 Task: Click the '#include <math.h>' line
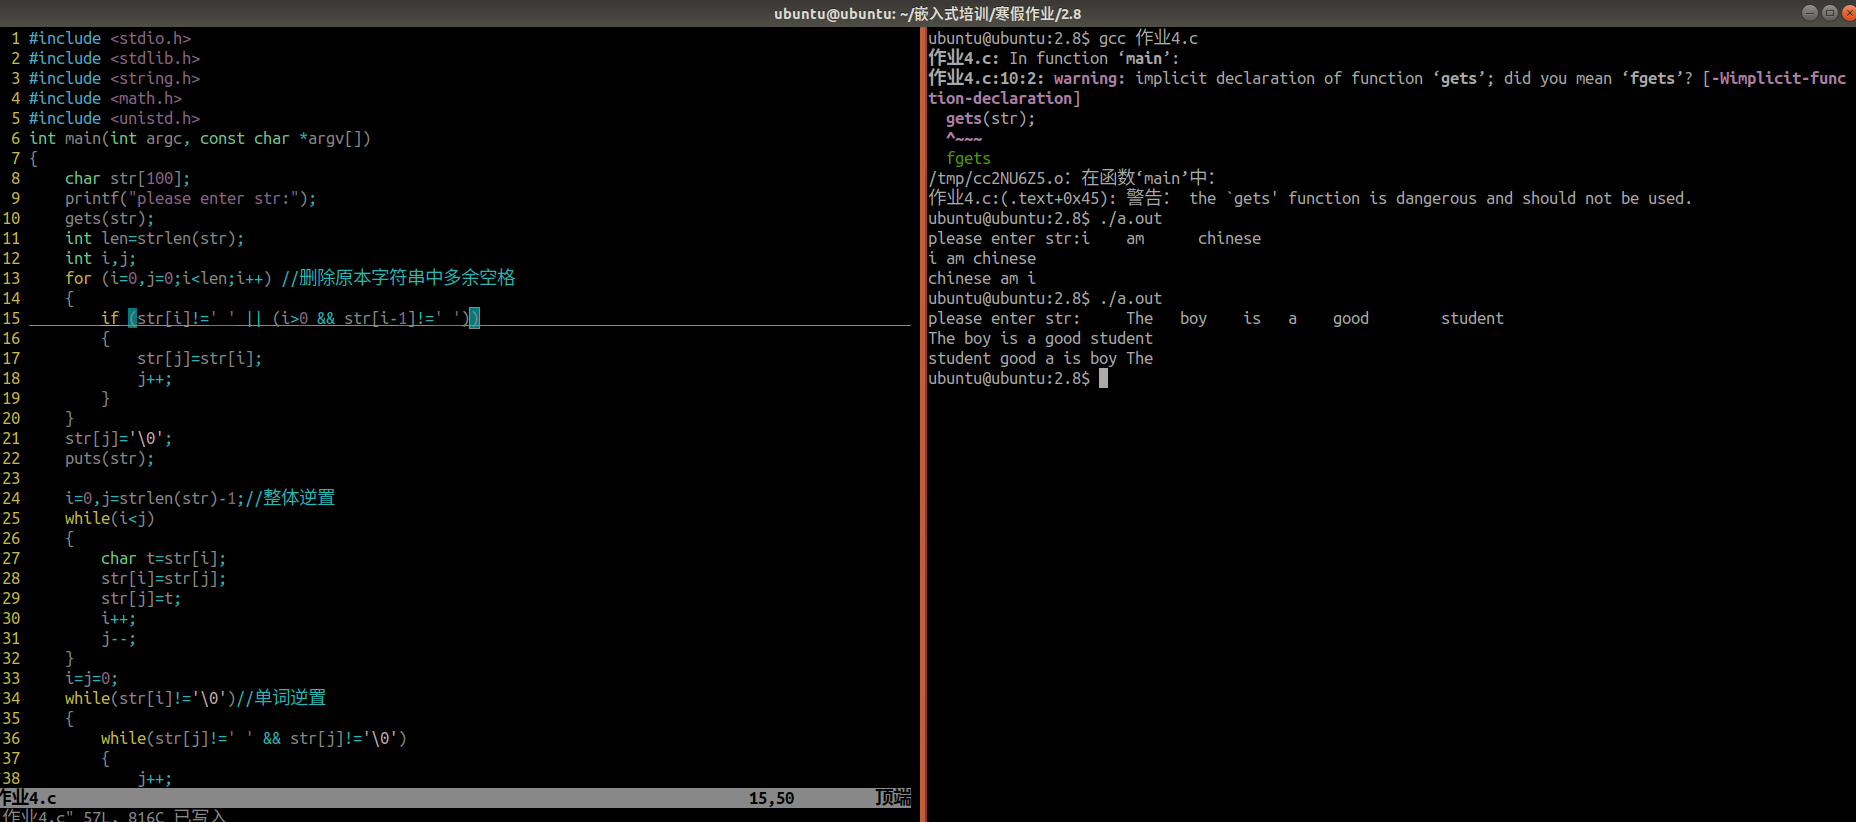click(105, 98)
